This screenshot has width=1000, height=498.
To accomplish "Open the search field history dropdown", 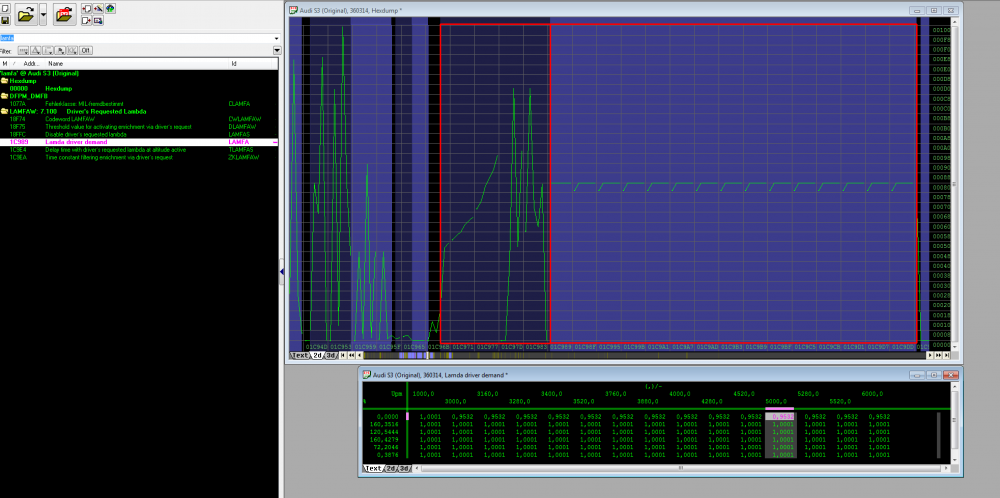I will pos(277,38).
